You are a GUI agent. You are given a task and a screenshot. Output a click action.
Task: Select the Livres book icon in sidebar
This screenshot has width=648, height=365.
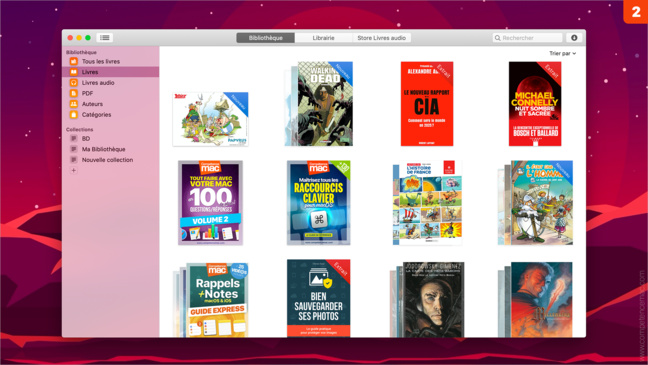coord(74,72)
